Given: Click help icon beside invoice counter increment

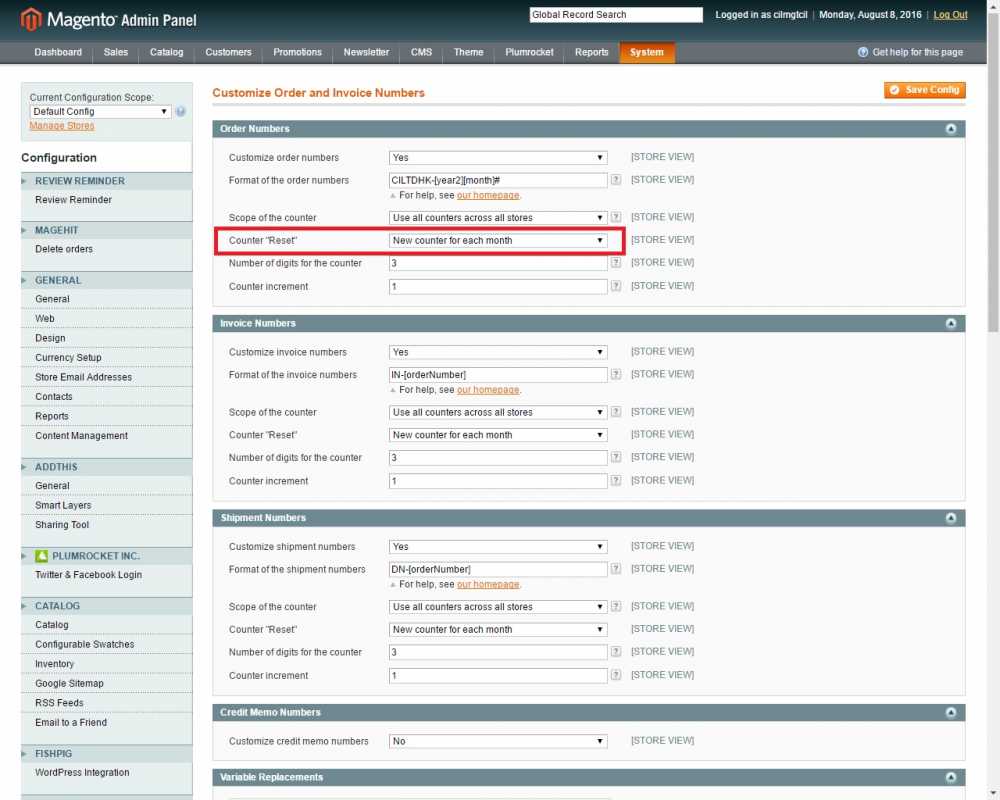Looking at the screenshot, I should click(616, 481).
